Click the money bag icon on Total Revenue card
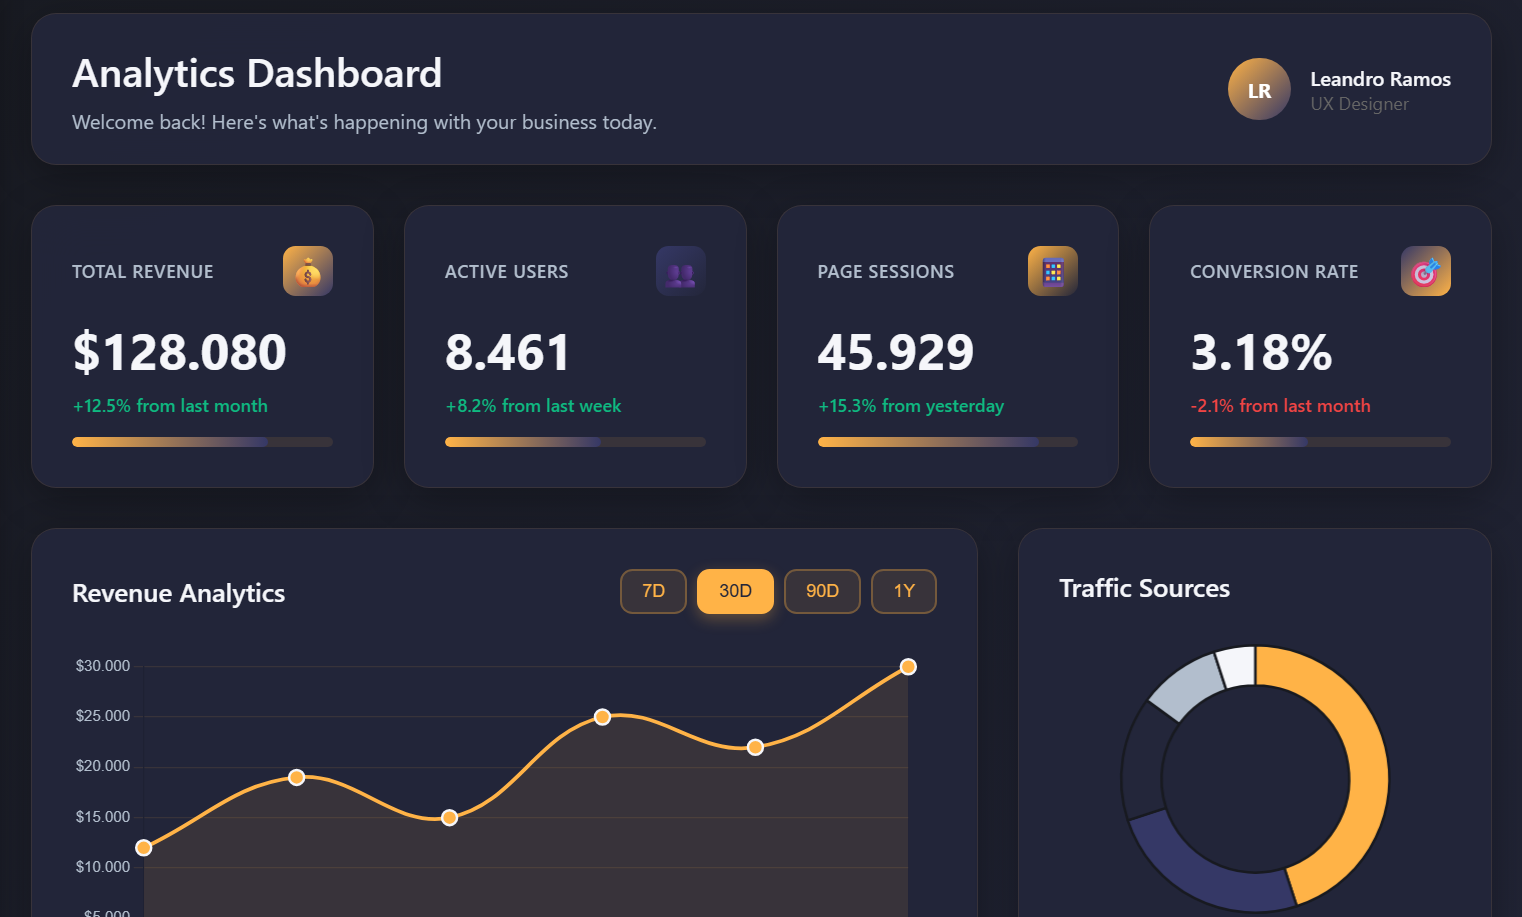This screenshot has height=917, width=1522. [307, 270]
